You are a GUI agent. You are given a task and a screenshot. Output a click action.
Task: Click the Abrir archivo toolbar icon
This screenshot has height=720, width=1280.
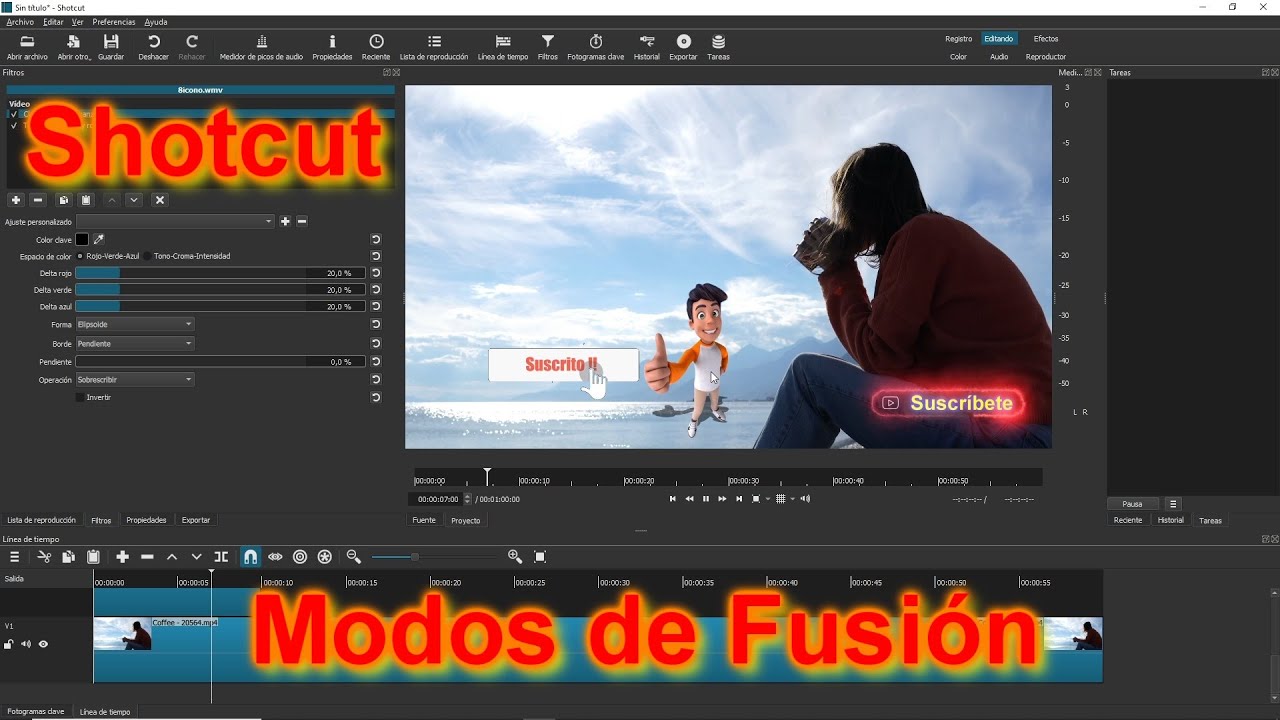[27, 47]
